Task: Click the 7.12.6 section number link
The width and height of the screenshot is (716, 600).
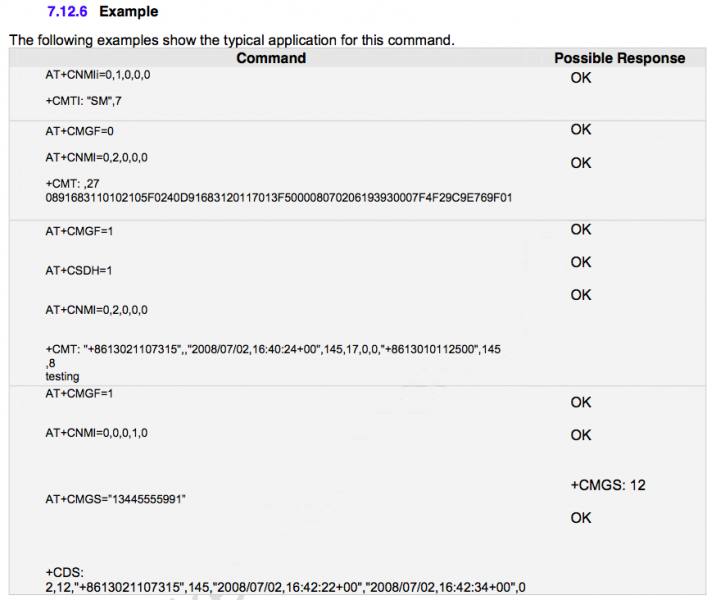Action: [x=67, y=11]
